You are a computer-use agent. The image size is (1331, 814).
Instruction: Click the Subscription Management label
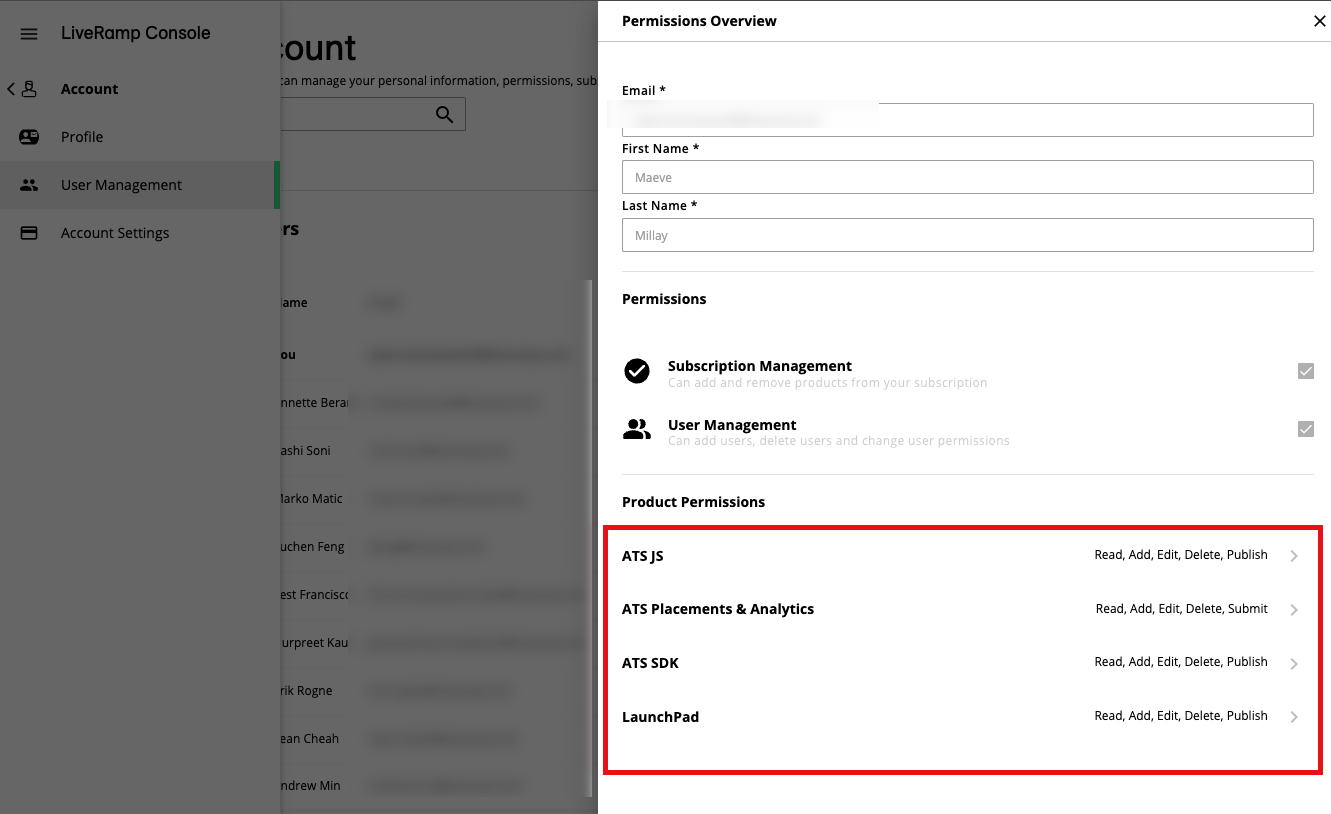click(760, 366)
